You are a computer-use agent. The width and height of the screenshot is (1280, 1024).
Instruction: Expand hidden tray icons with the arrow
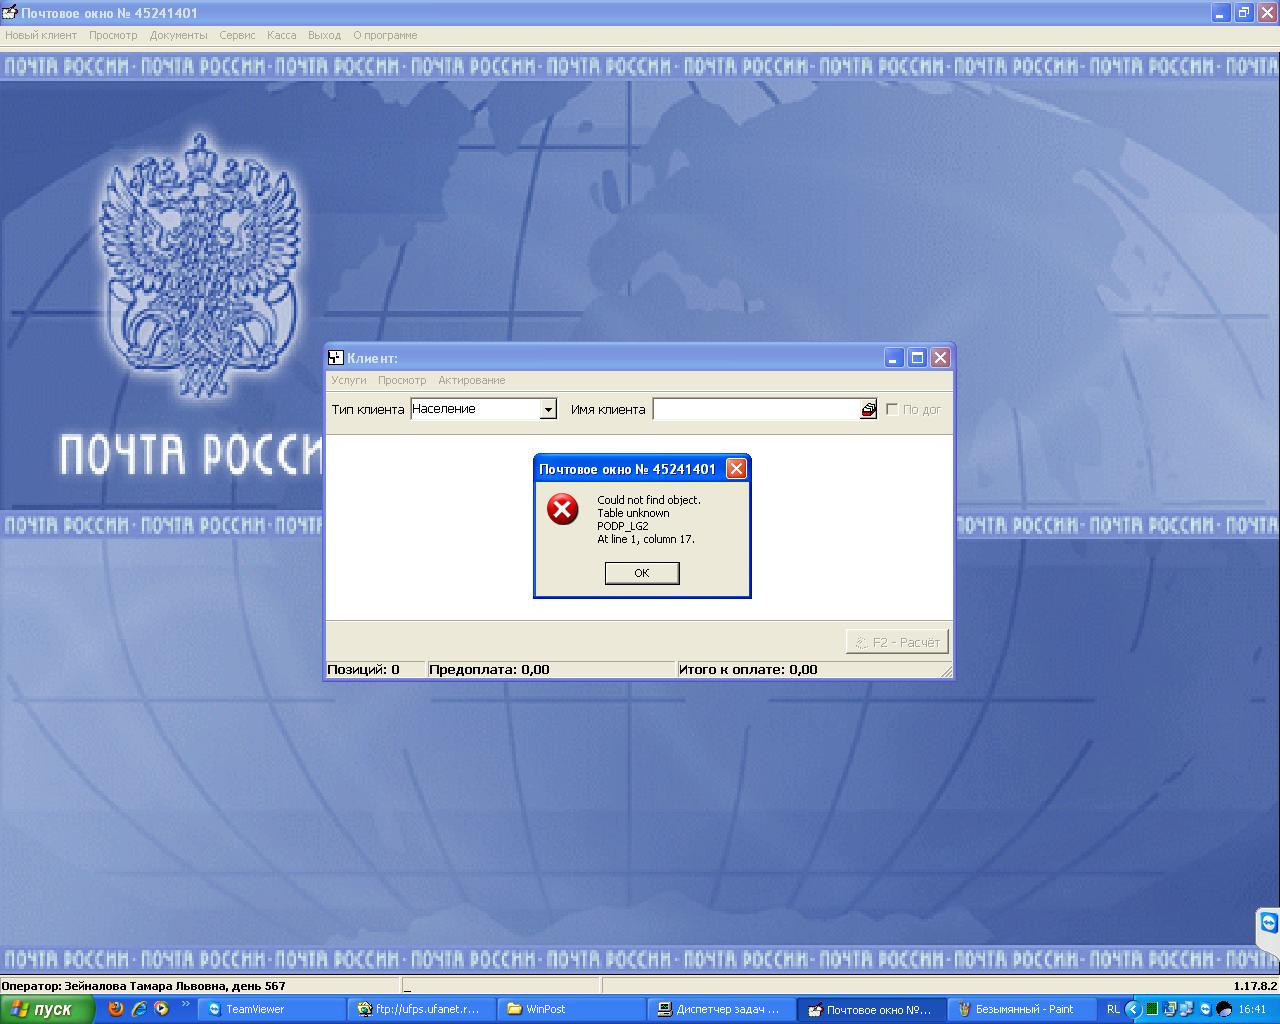tap(1133, 1010)
